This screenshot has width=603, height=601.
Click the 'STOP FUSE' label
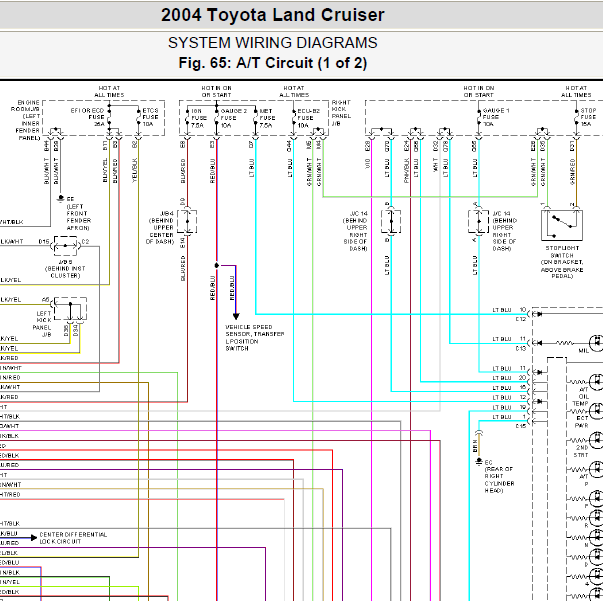point(588,114)
